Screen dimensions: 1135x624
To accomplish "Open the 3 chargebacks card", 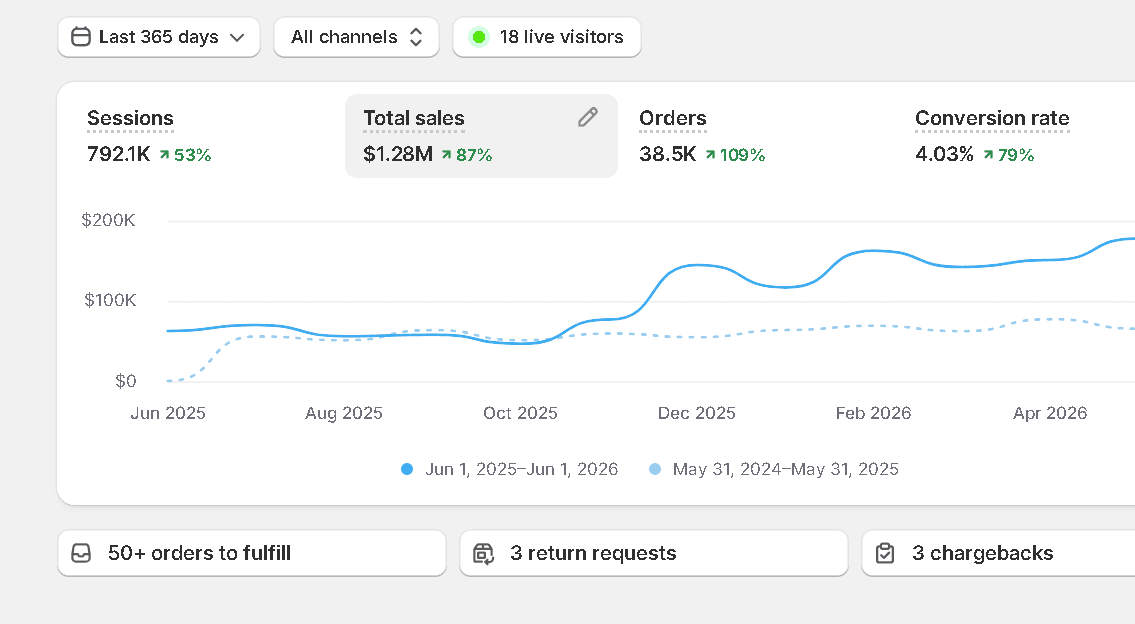I will [x=999, y=553].
